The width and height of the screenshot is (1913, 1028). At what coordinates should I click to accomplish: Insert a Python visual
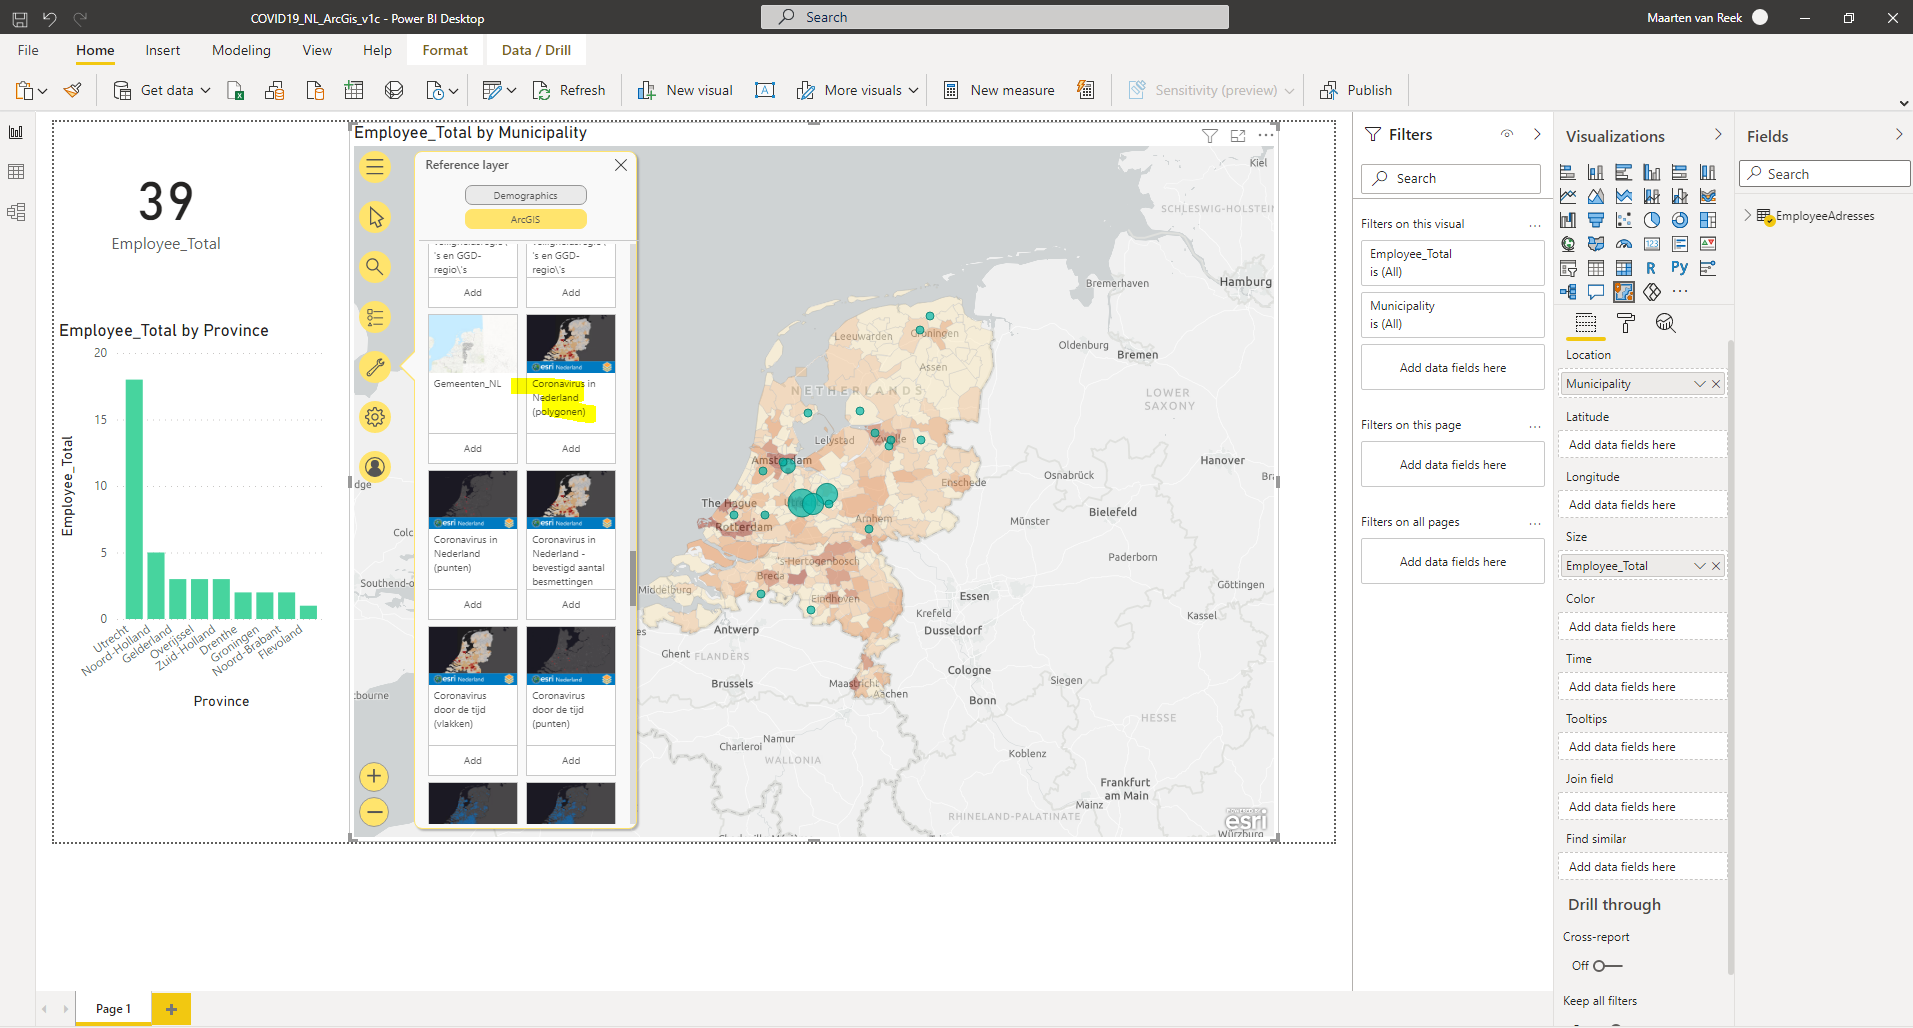pos(1680,267)
